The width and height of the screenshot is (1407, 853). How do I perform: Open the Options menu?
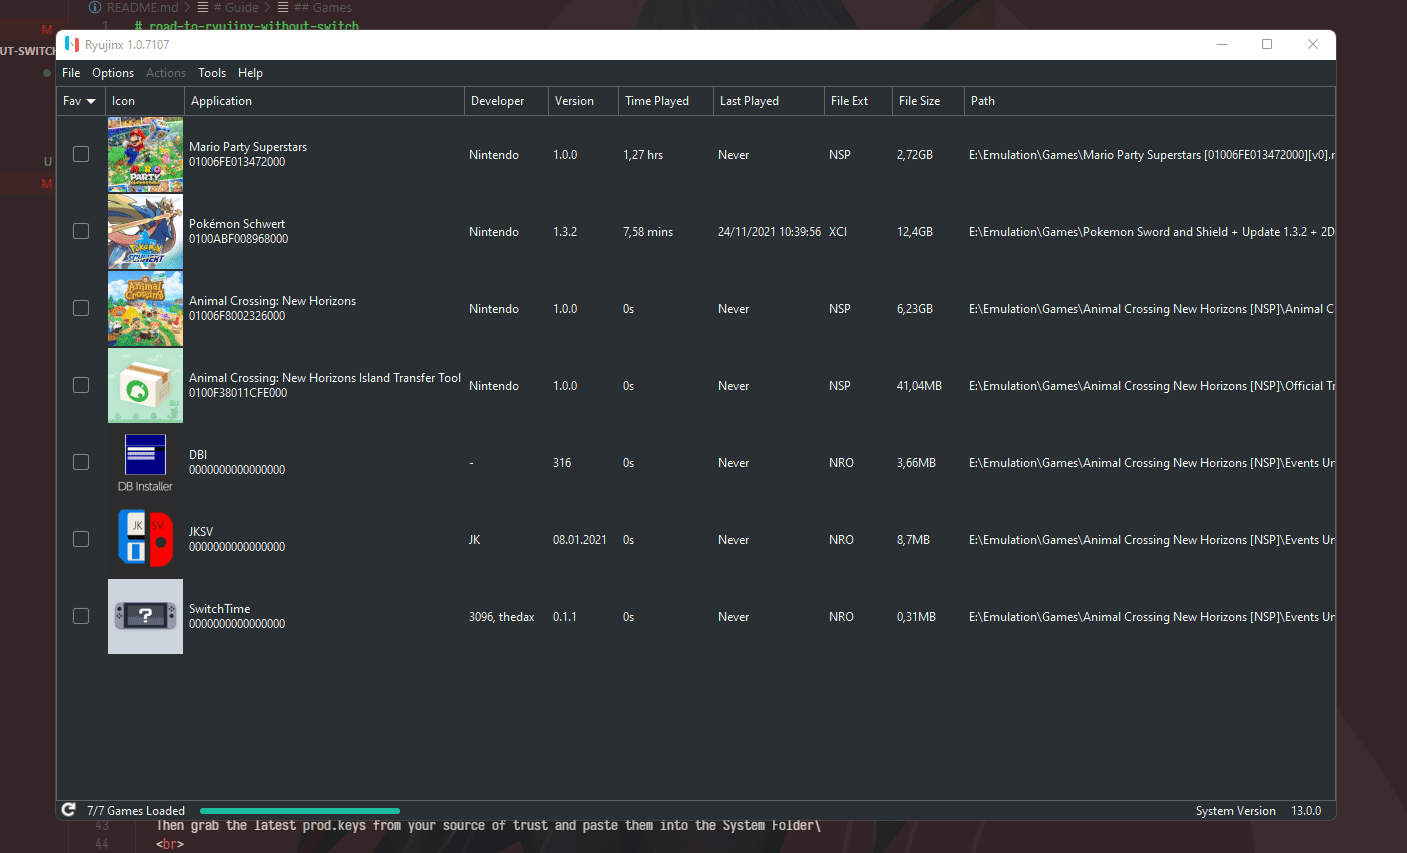click(113, 73)
